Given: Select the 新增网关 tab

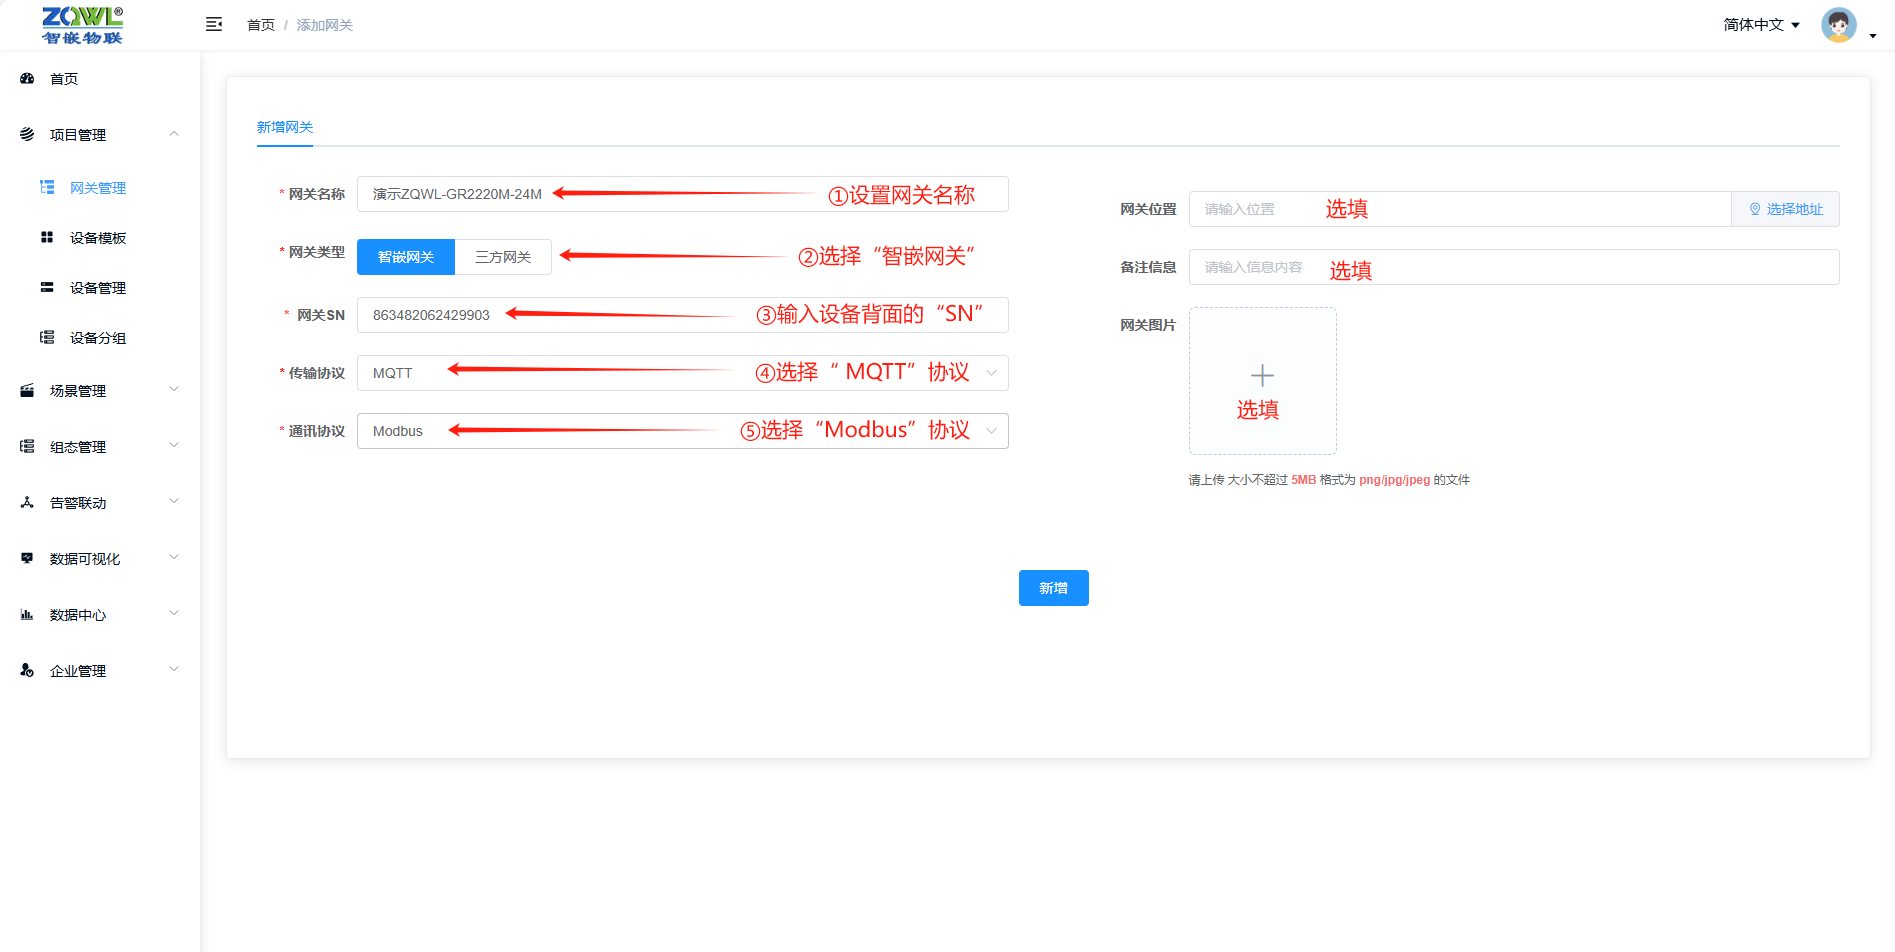Looking at the screenshot, I should pyautogui.click(x=285, y=127).
